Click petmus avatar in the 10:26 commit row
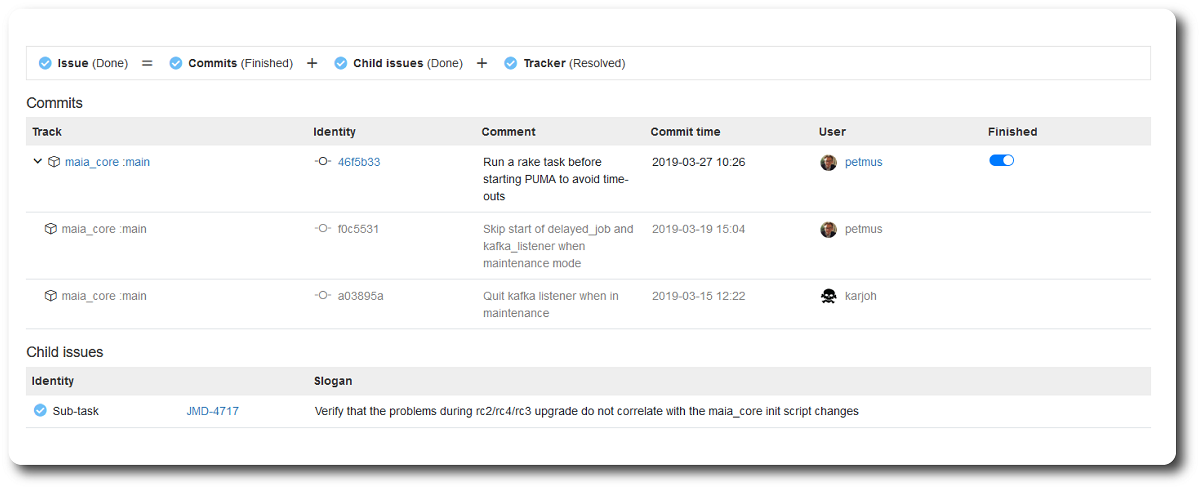The height and width of the screenshot is (489, 1200). point(828,162)
